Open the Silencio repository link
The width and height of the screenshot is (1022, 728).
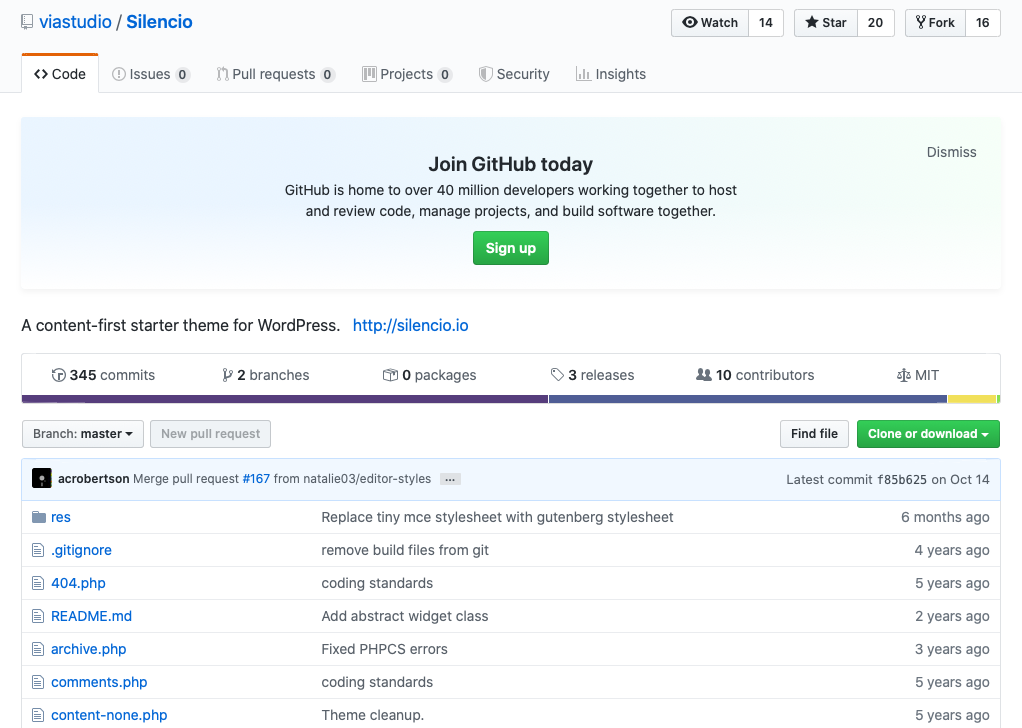(159, 22)
